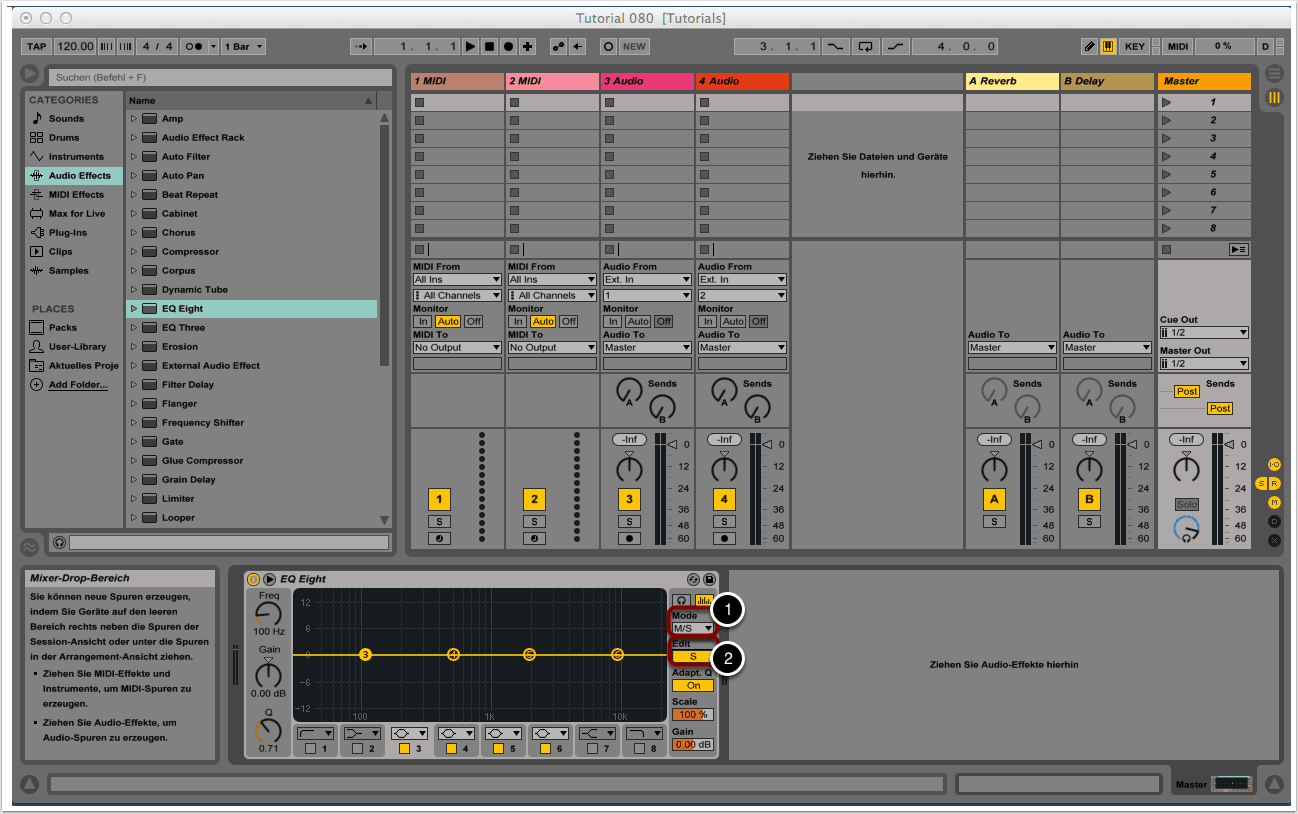1298x814 pixels.
Task: Select Drums category in browser
Action: pyautogui.click(x=63, y=138)
